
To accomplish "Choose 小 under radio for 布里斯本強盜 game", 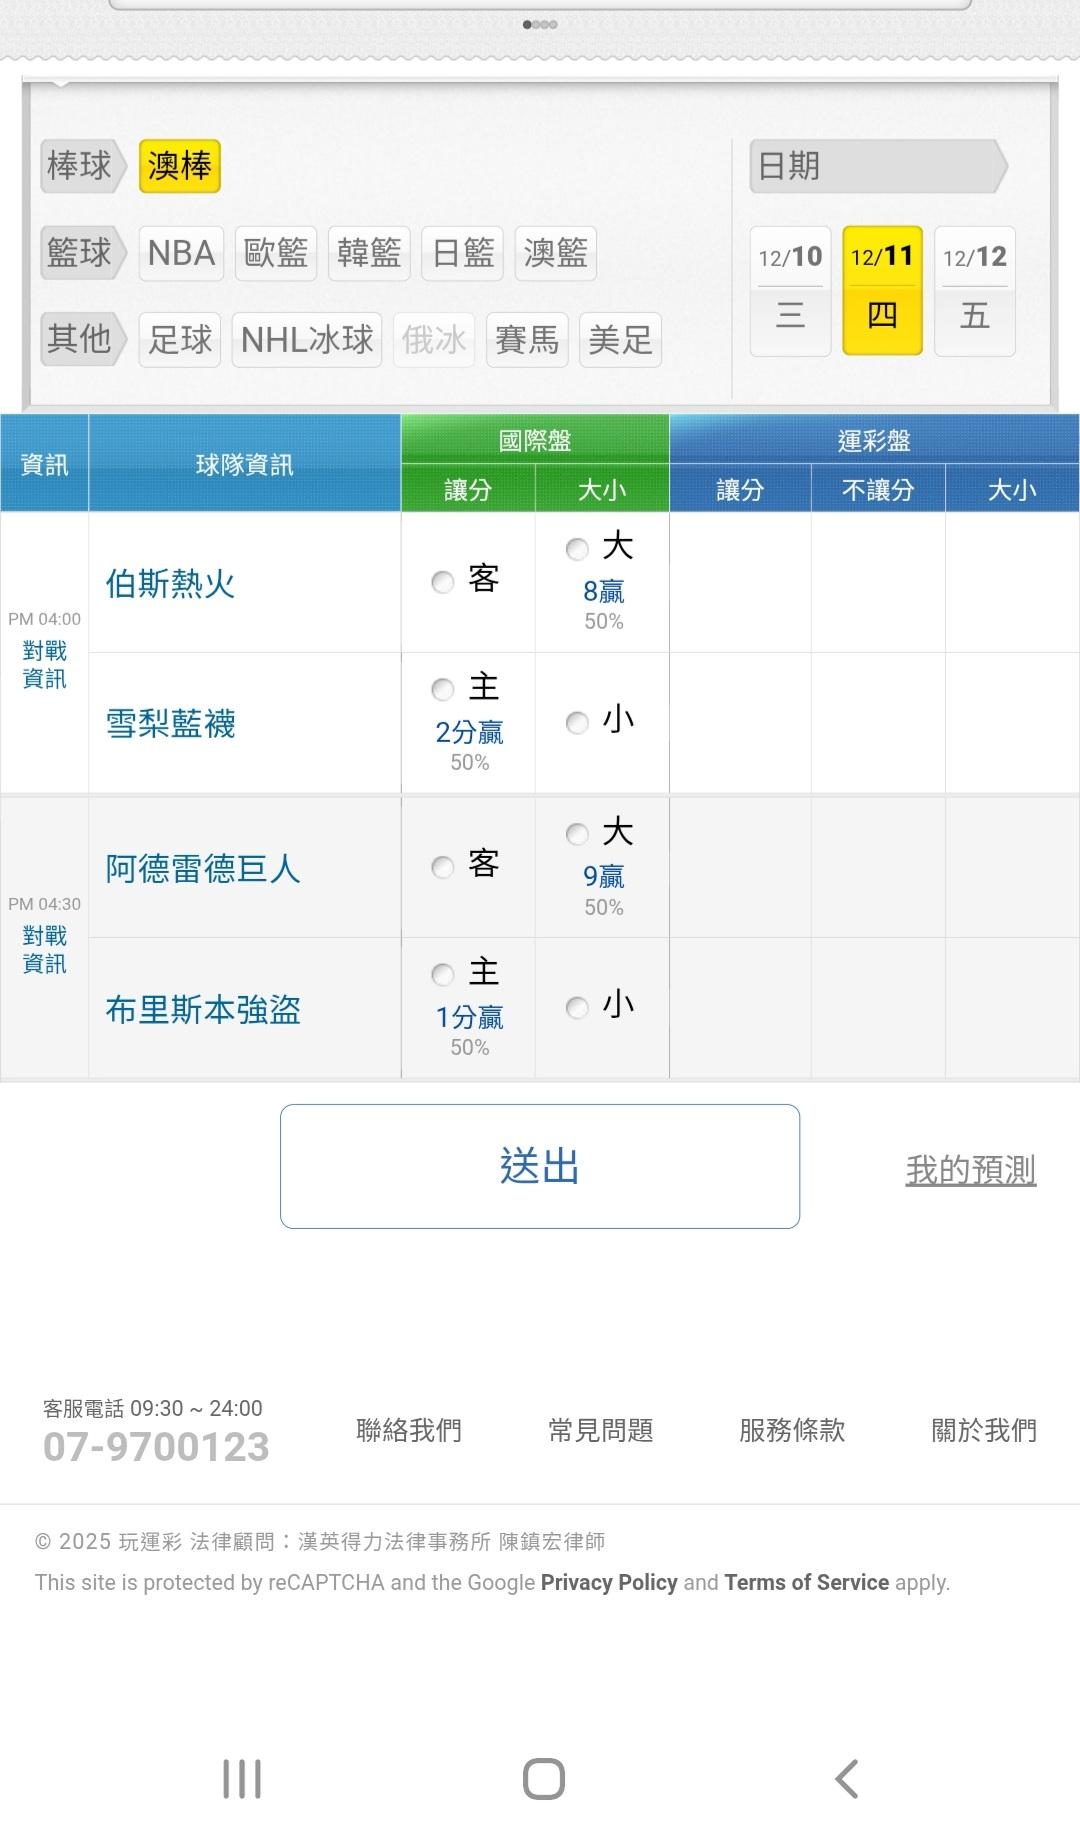I will coord(577,1007).
